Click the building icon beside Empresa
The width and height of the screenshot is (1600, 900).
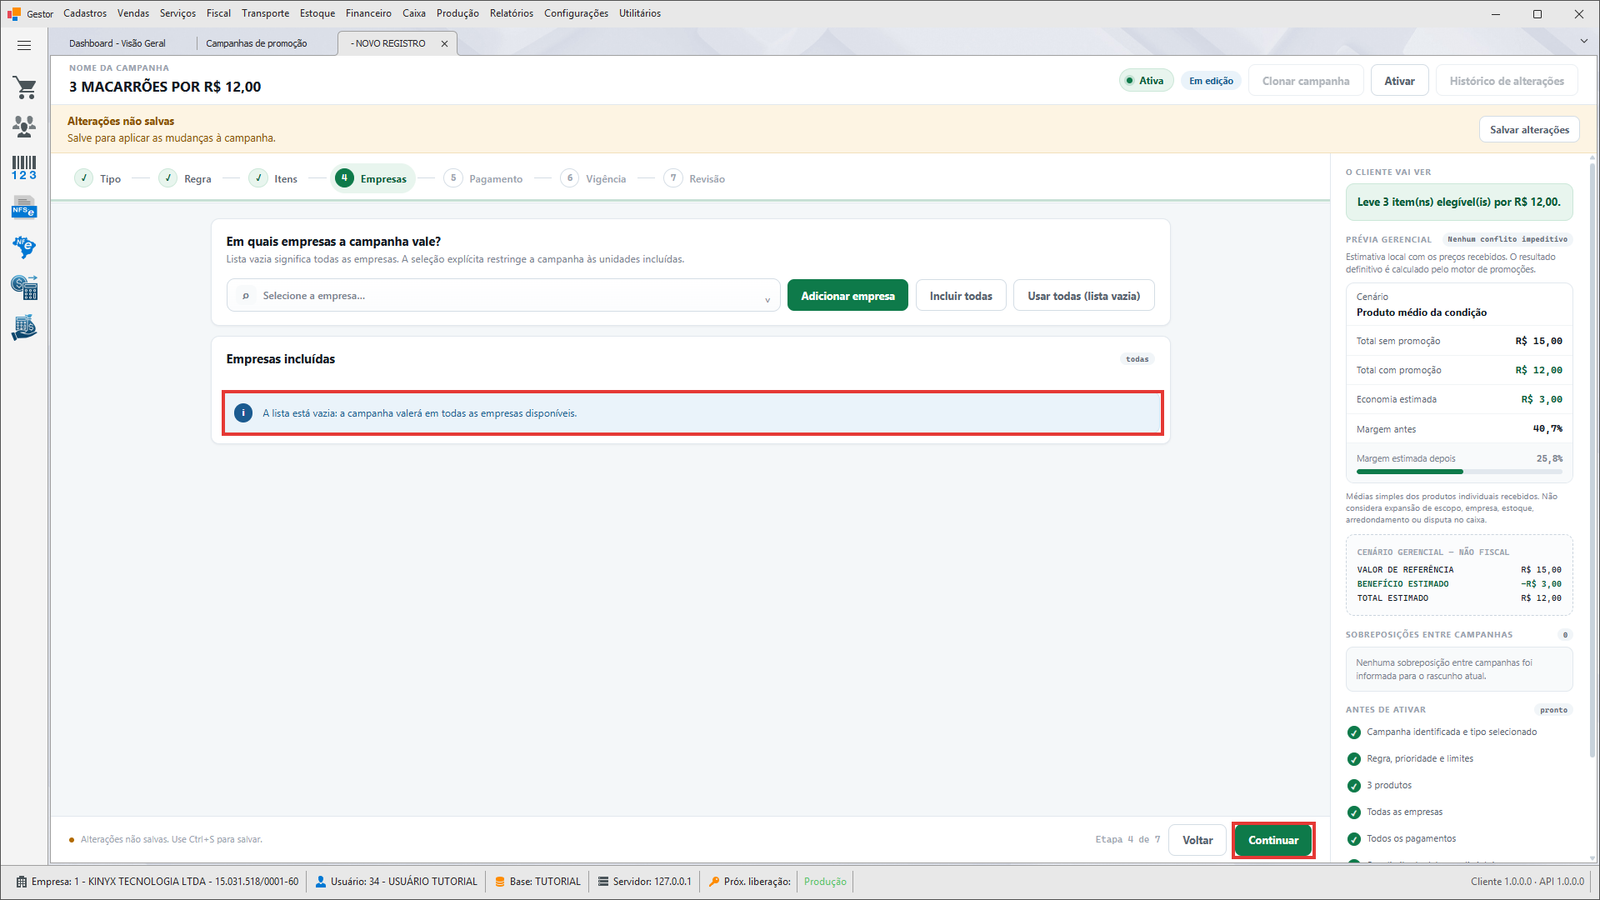click(22, 882)
